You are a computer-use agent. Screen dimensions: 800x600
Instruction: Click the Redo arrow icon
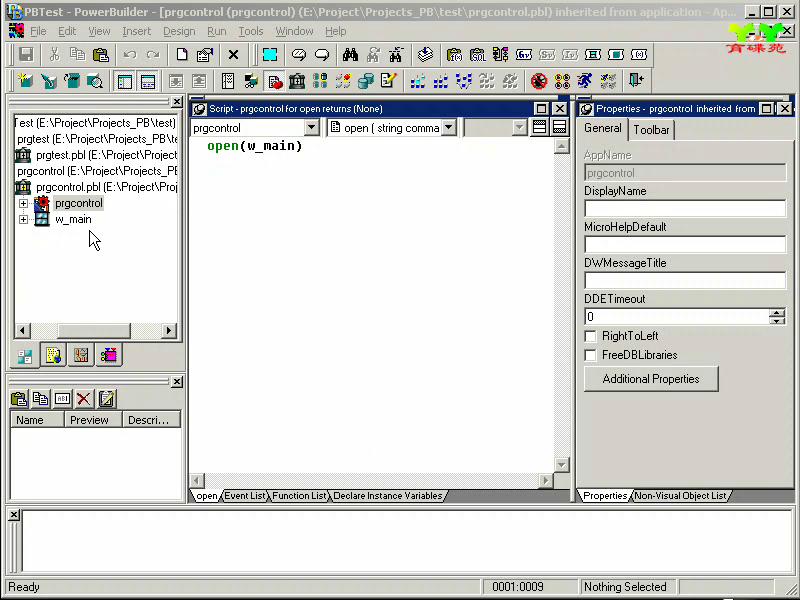153,55
